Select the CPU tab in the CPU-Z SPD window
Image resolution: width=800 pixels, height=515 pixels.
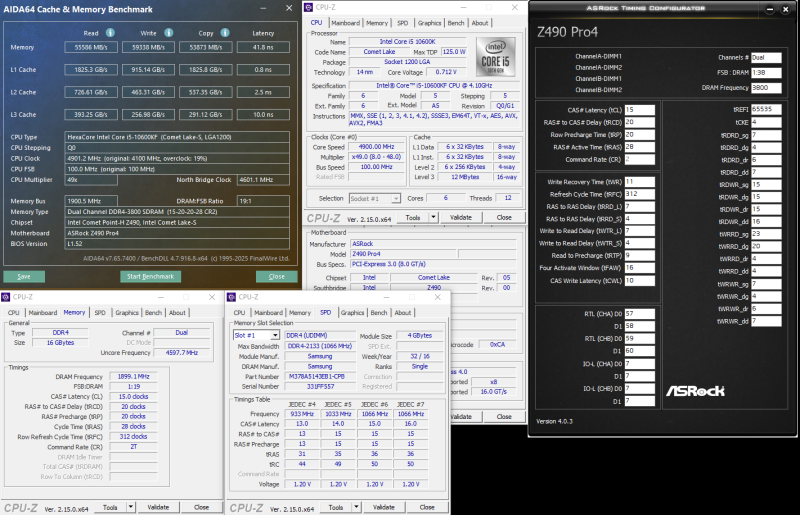(x=239, y=313)
